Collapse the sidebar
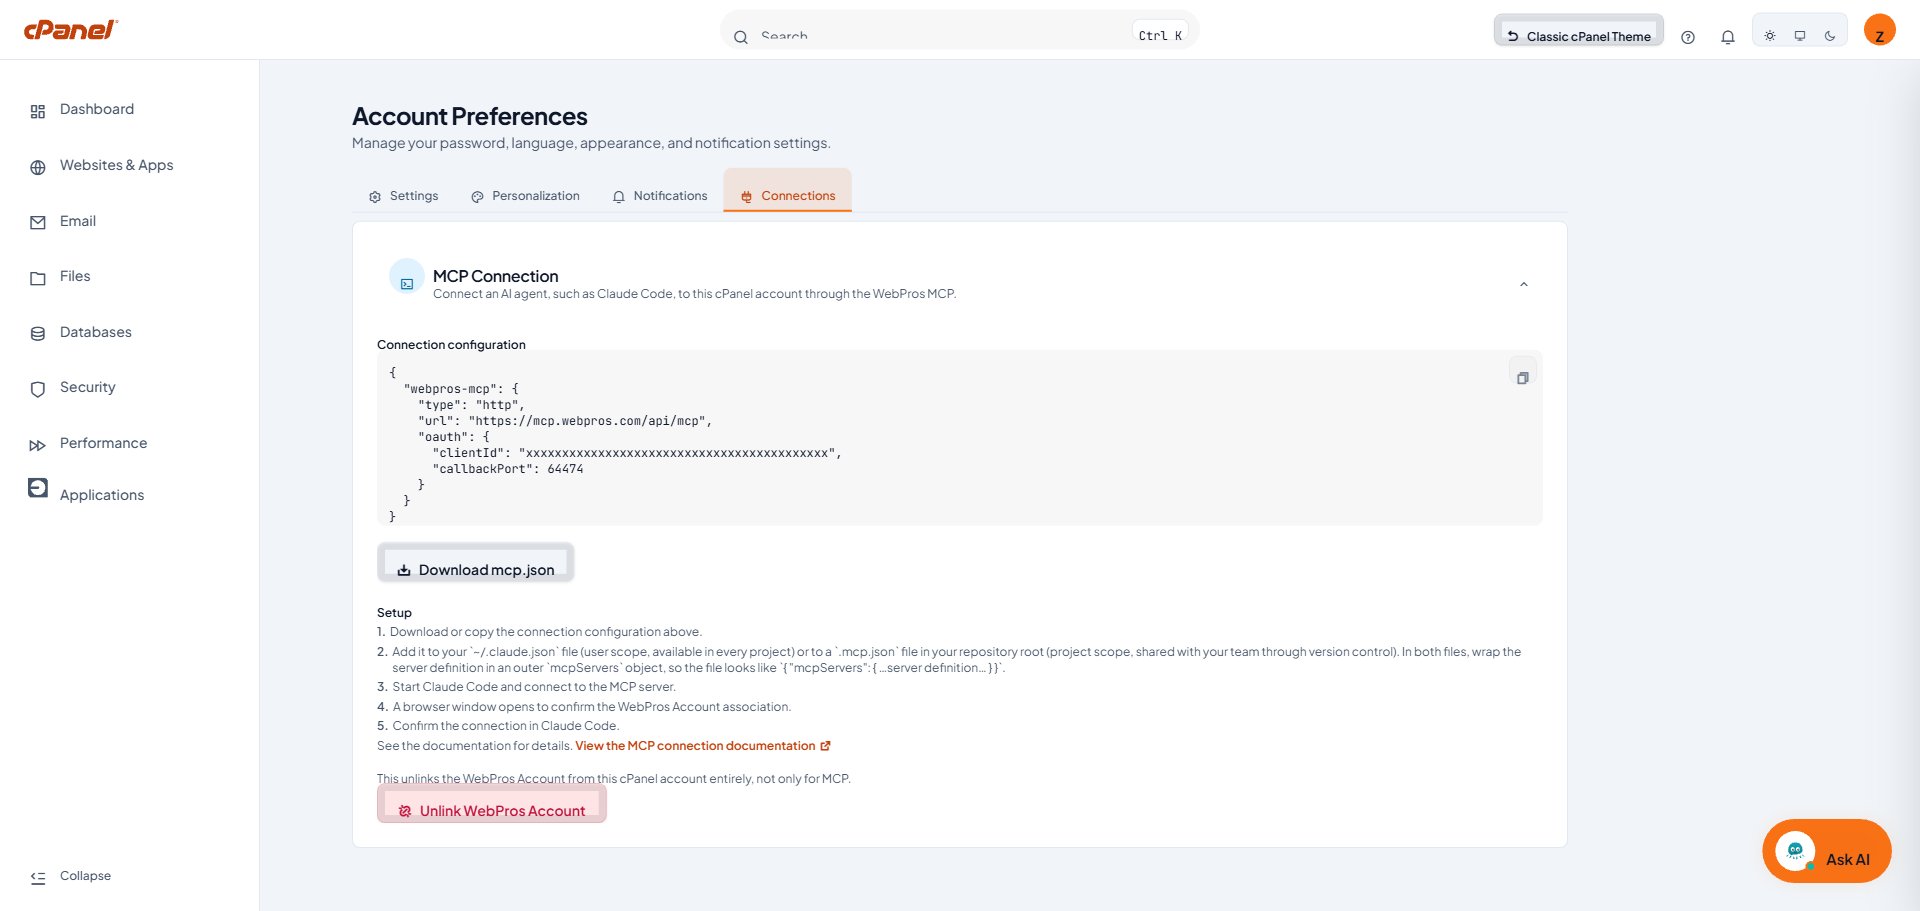1920x911 pixels. (70, 877)
